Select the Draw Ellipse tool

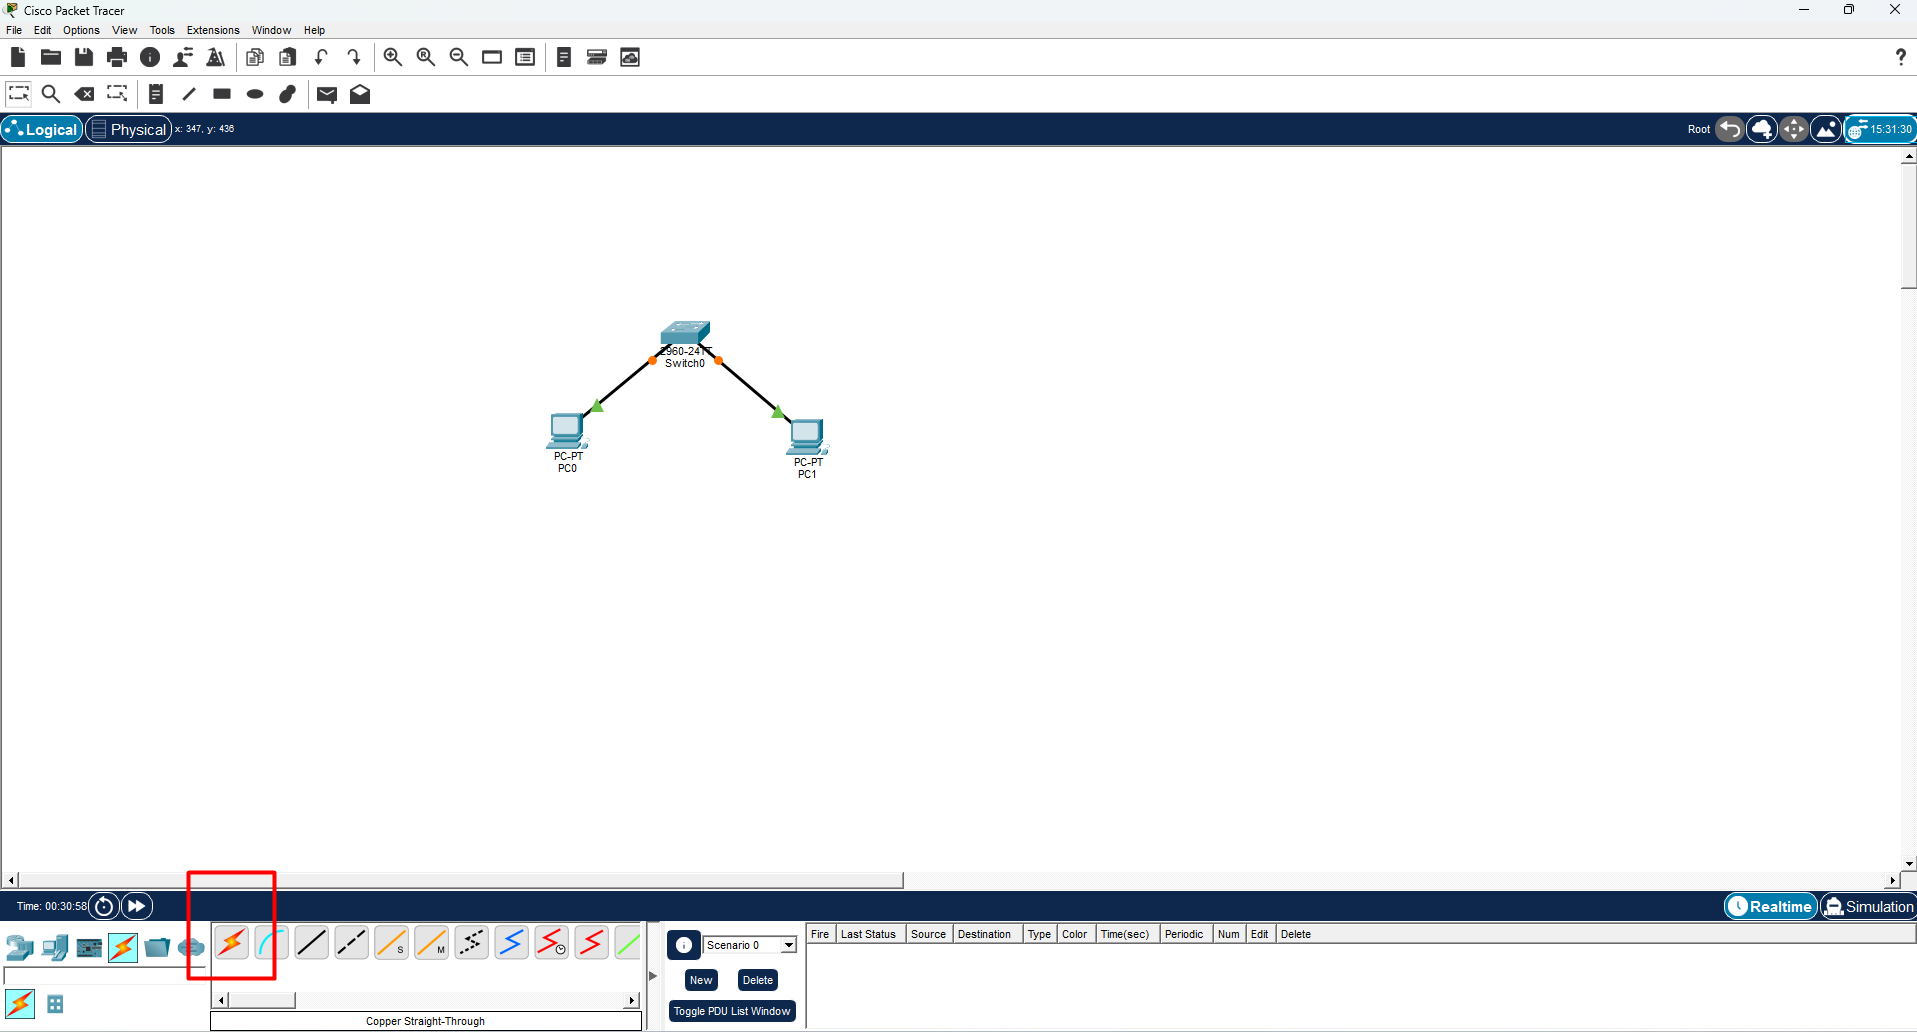(x=255, y=94)
